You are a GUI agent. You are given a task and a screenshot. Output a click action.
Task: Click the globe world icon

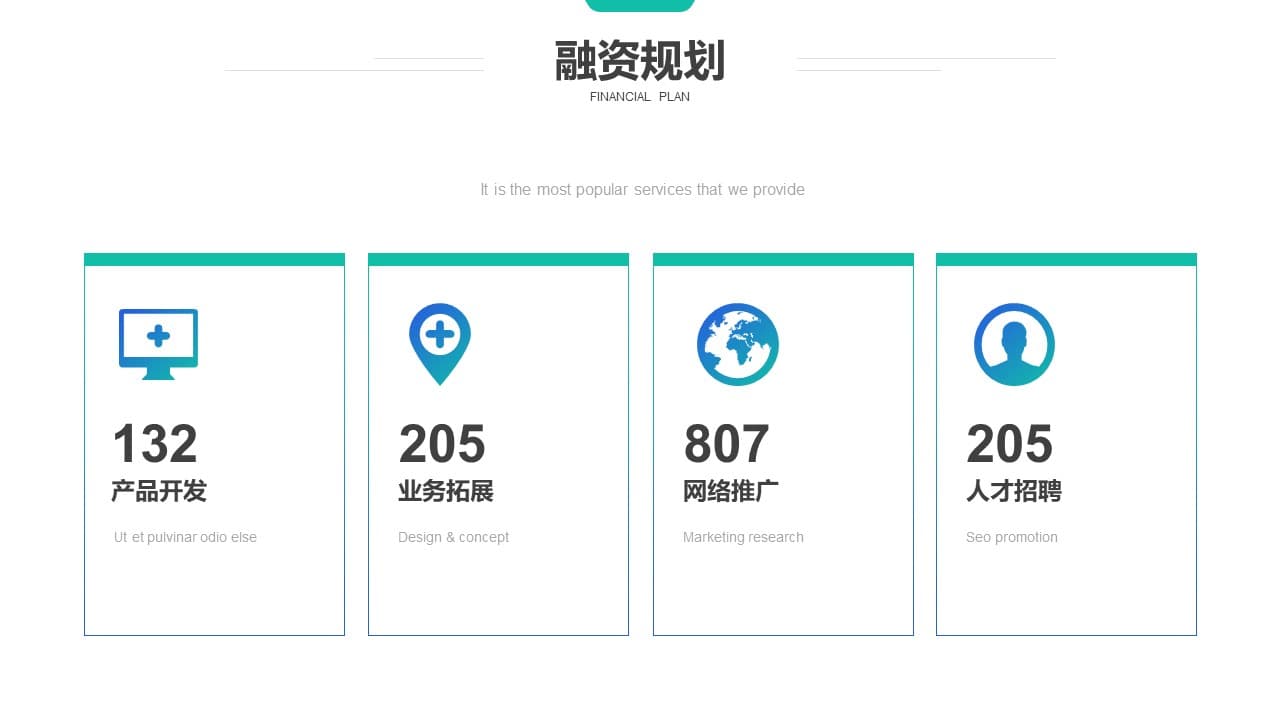point(738,344)
